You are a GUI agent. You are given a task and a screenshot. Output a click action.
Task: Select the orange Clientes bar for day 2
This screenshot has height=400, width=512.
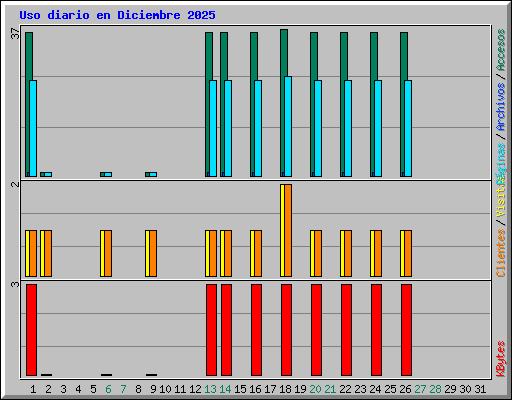pyautogui.click(x=48, y=253)
